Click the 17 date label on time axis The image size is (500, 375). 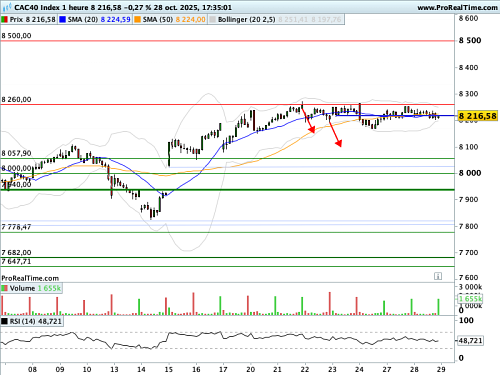tap(223, 369)
